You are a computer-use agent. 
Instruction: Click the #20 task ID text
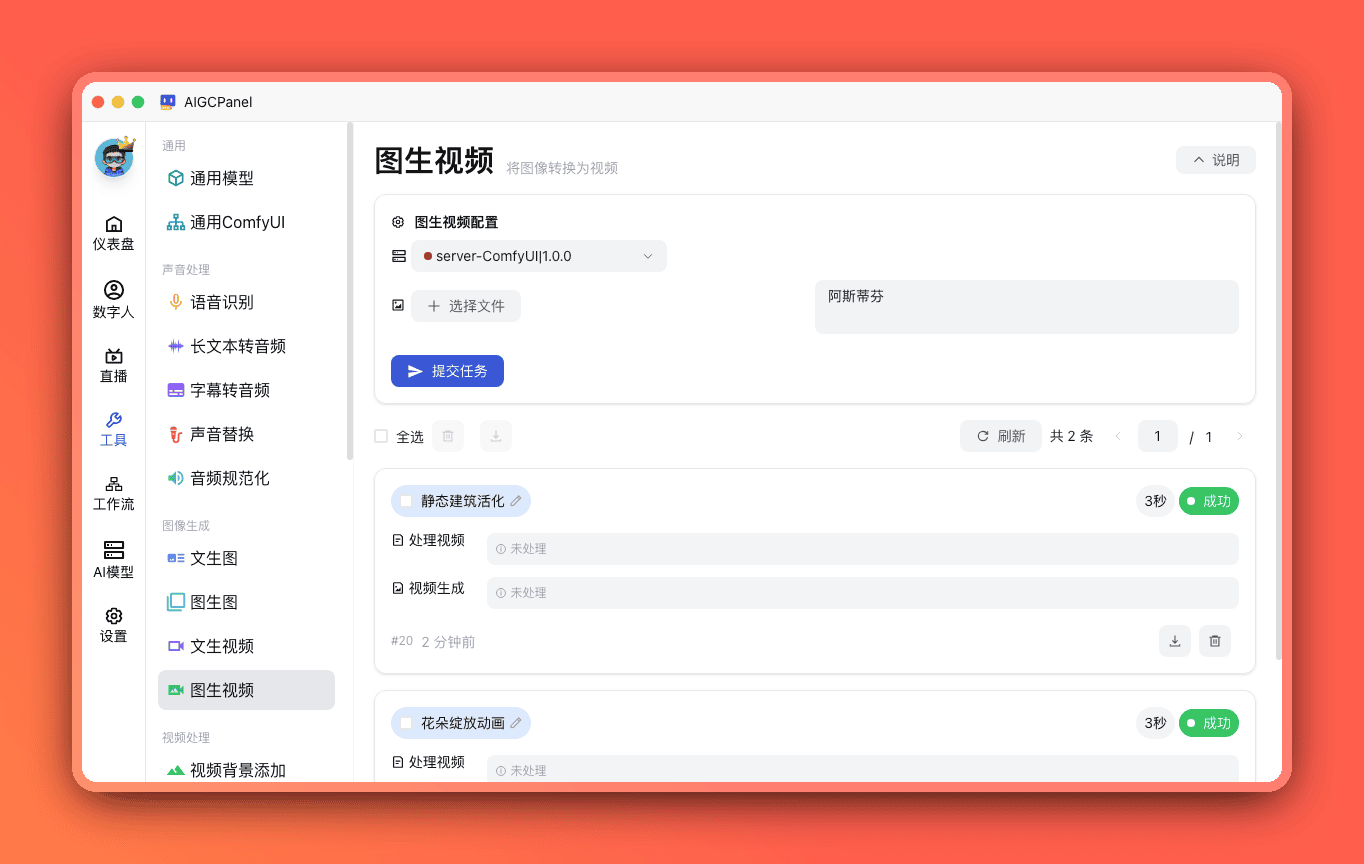pyautogui.click(x=402, y=641)
